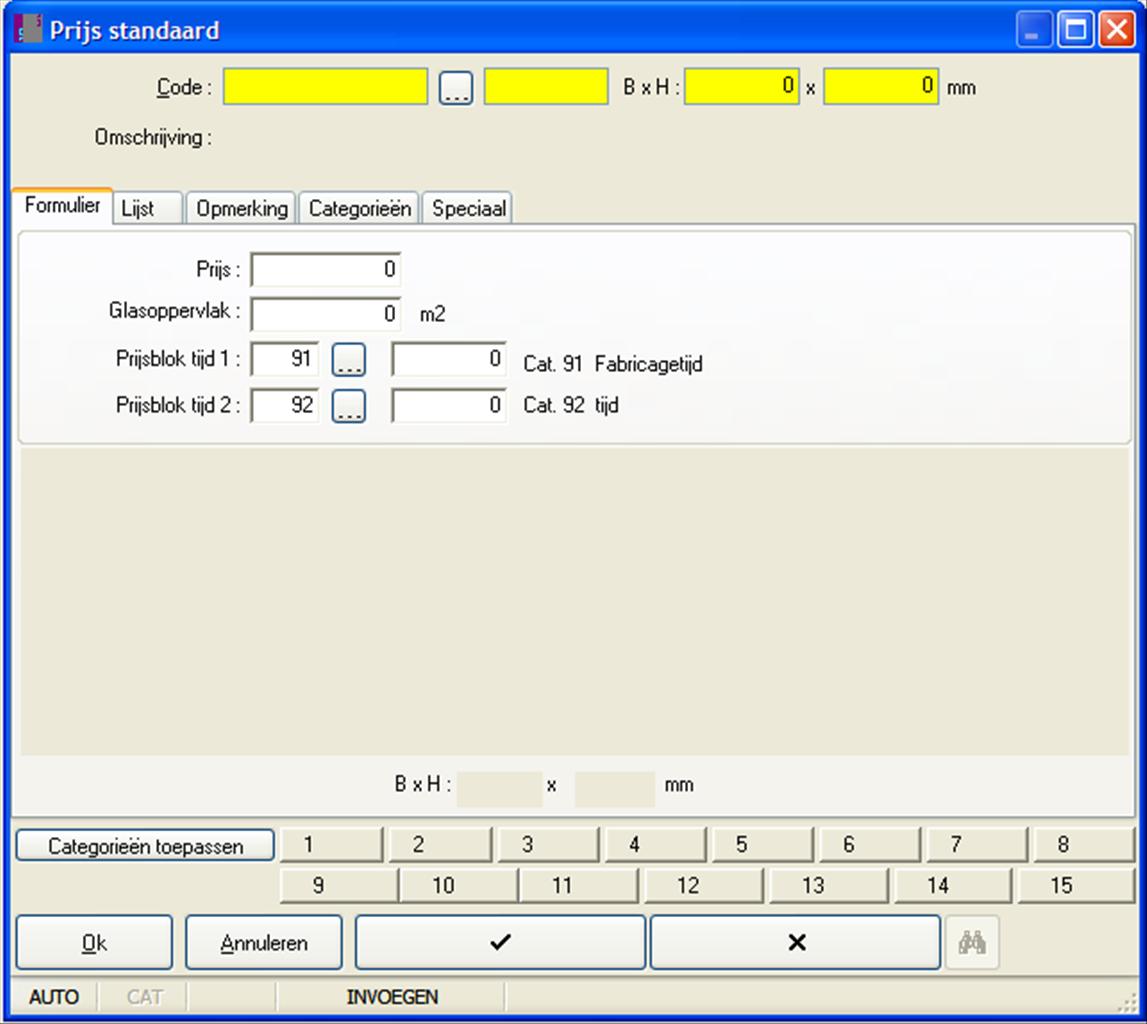
Task: Select category button 11
Action: [x=579, y=886]
